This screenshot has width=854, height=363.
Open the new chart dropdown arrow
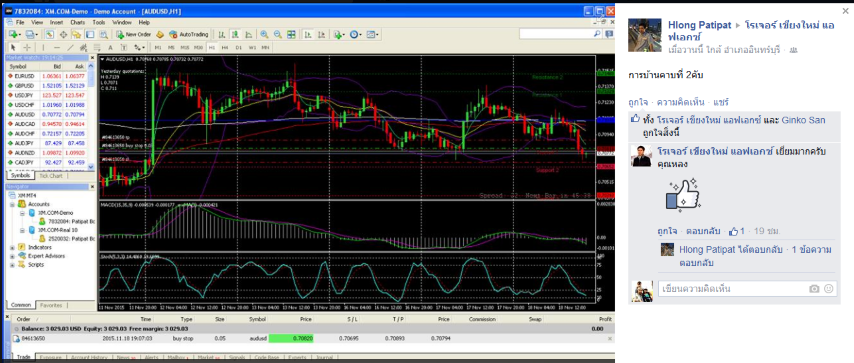20,34
